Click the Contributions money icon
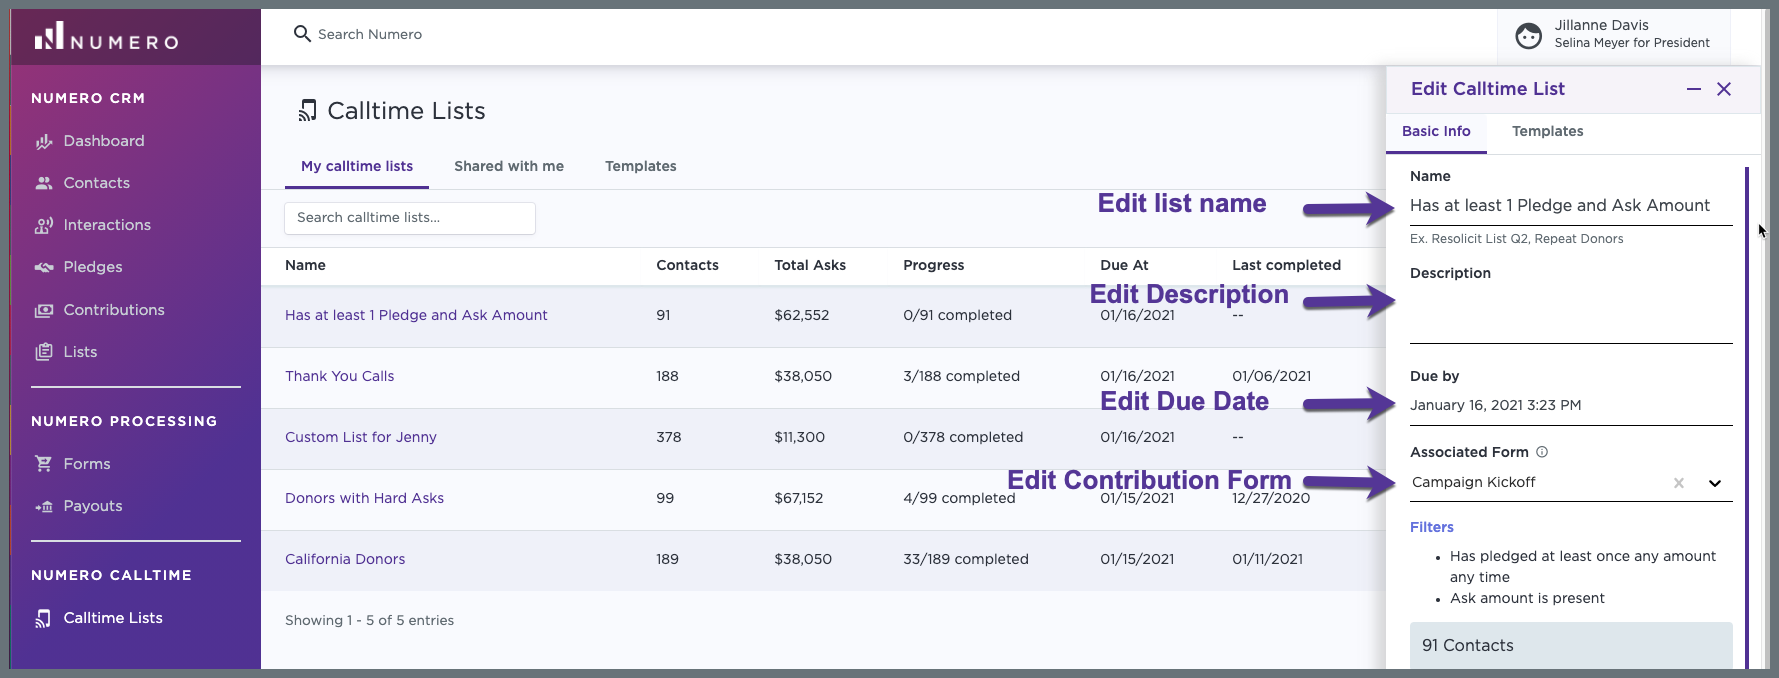Image resolution: width=1779 pixels, height=678 pixels. tap(43, 311)
